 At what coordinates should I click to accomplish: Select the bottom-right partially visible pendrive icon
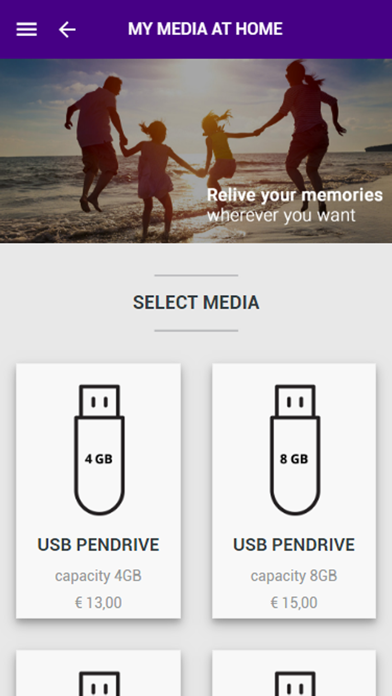[x=295, y=684]
